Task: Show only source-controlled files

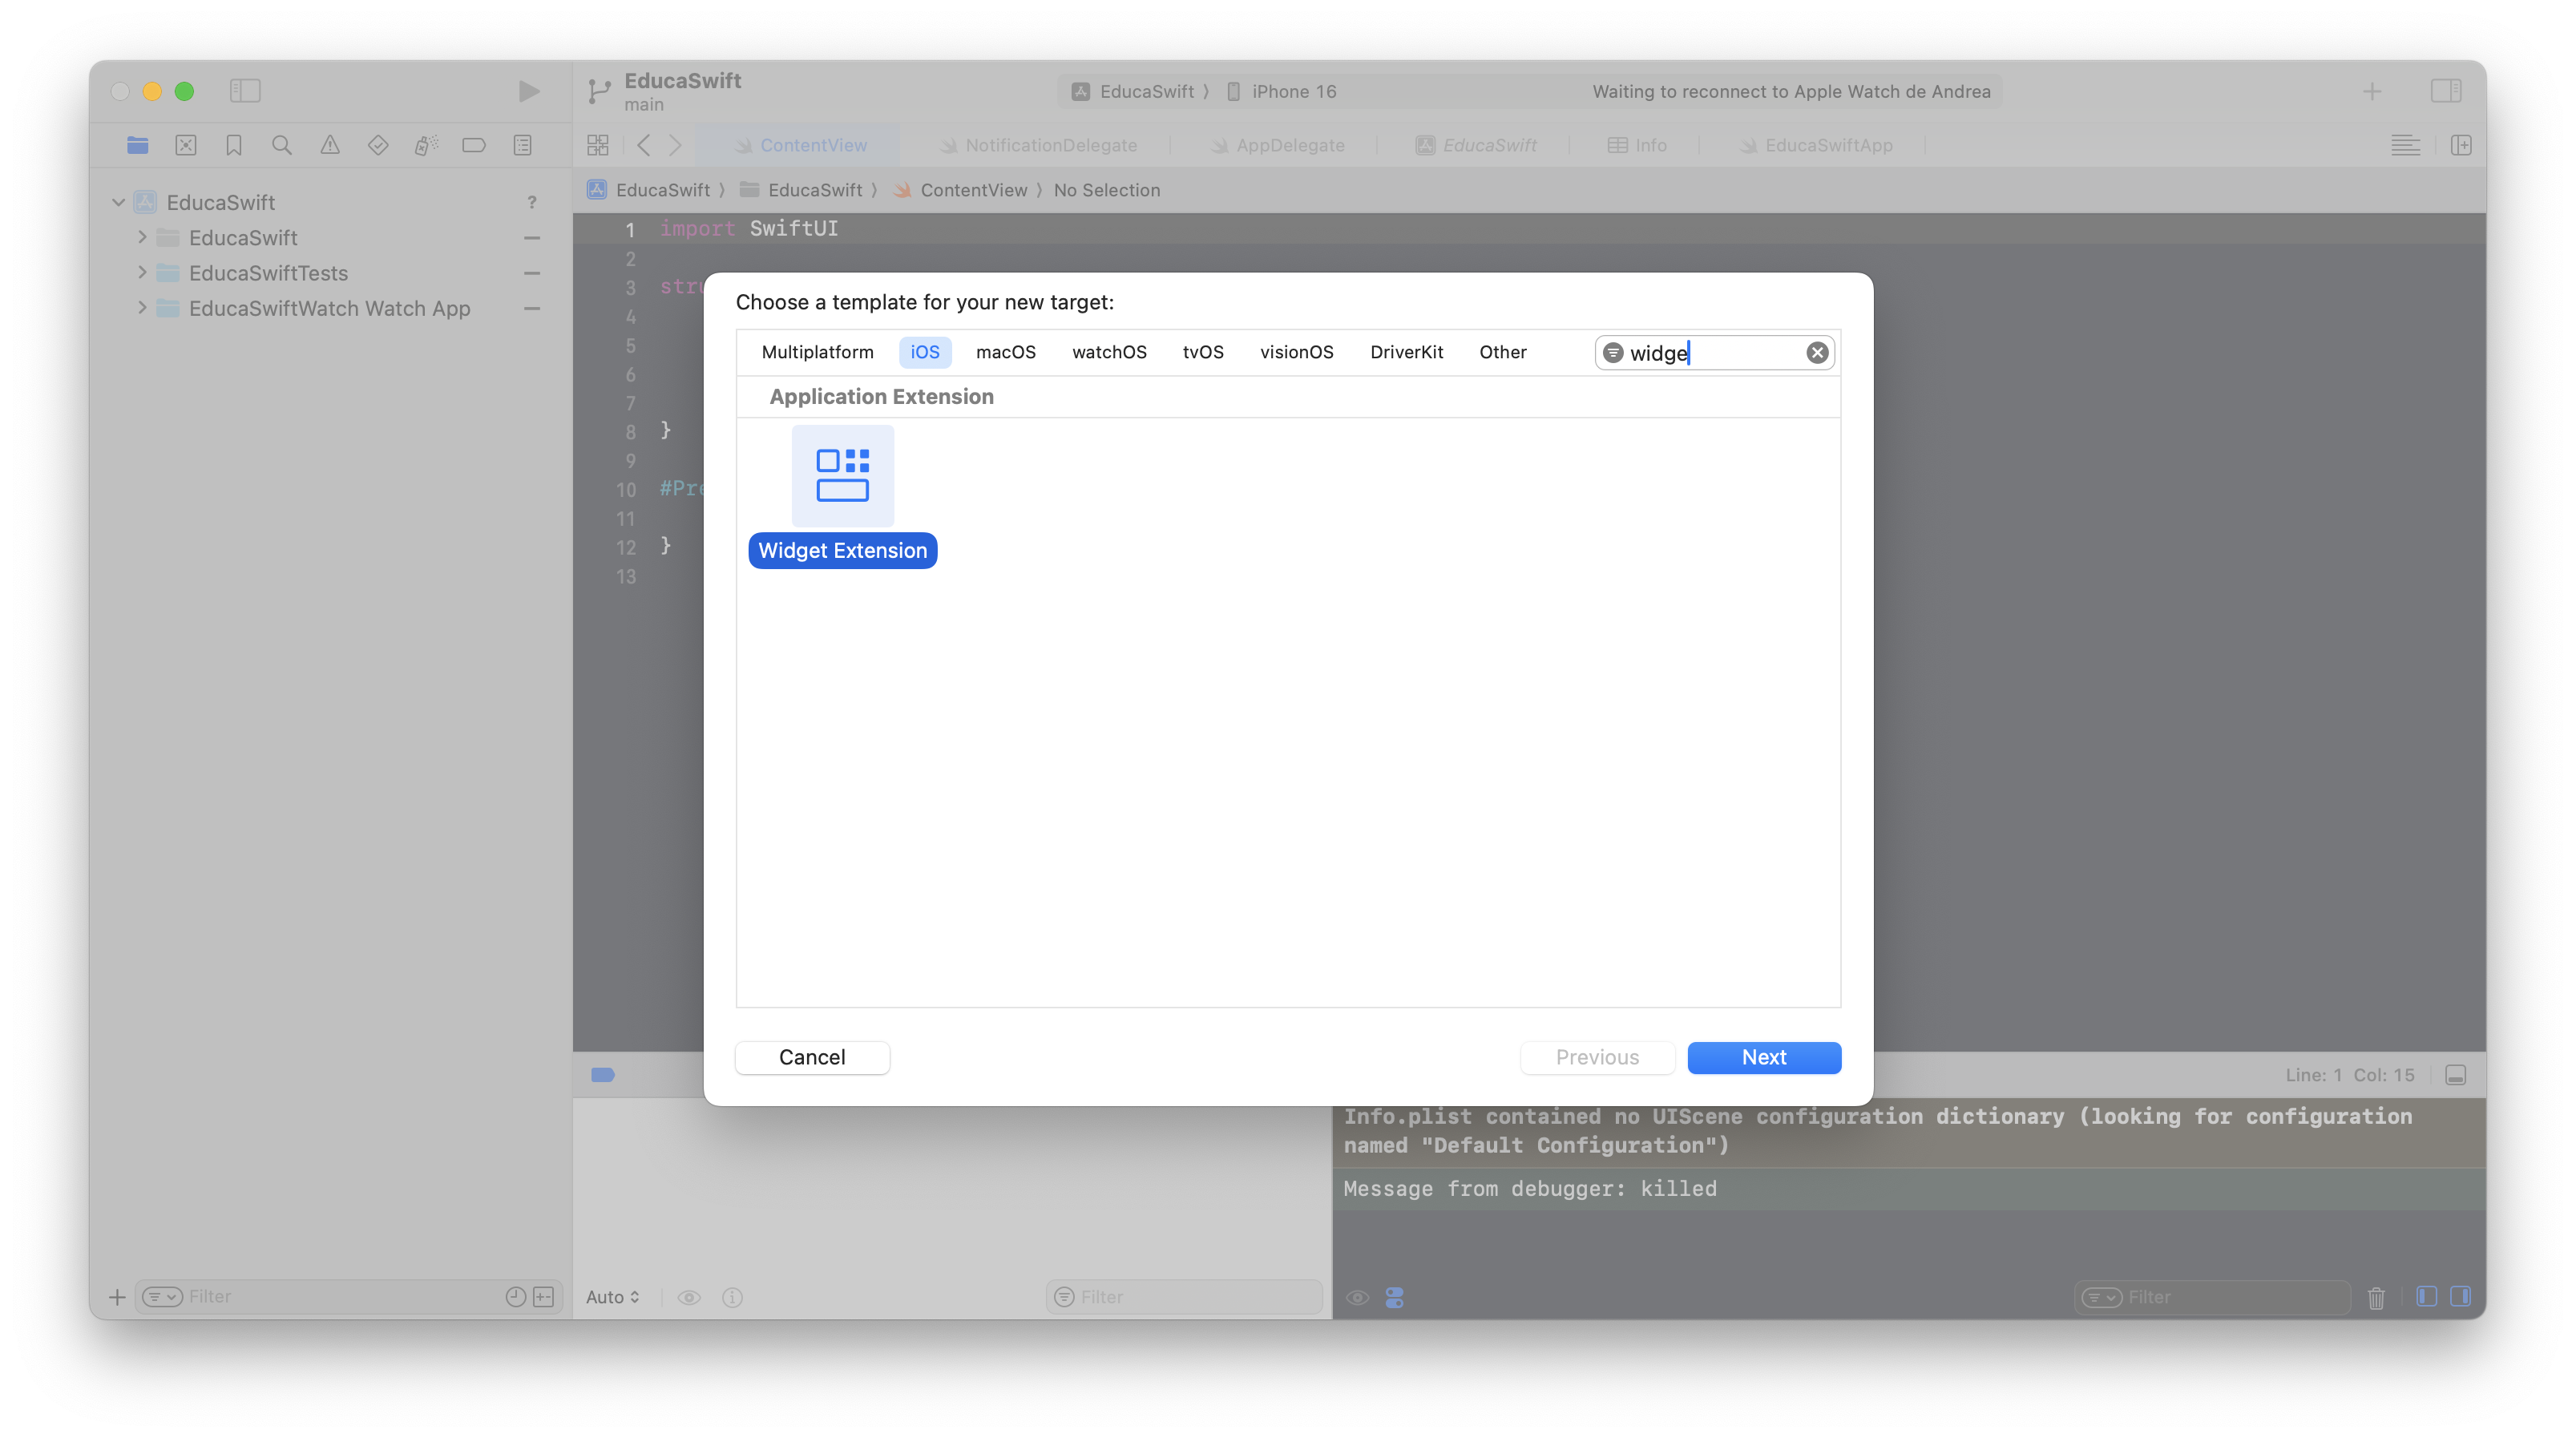Action: [x=543, y=1297]
